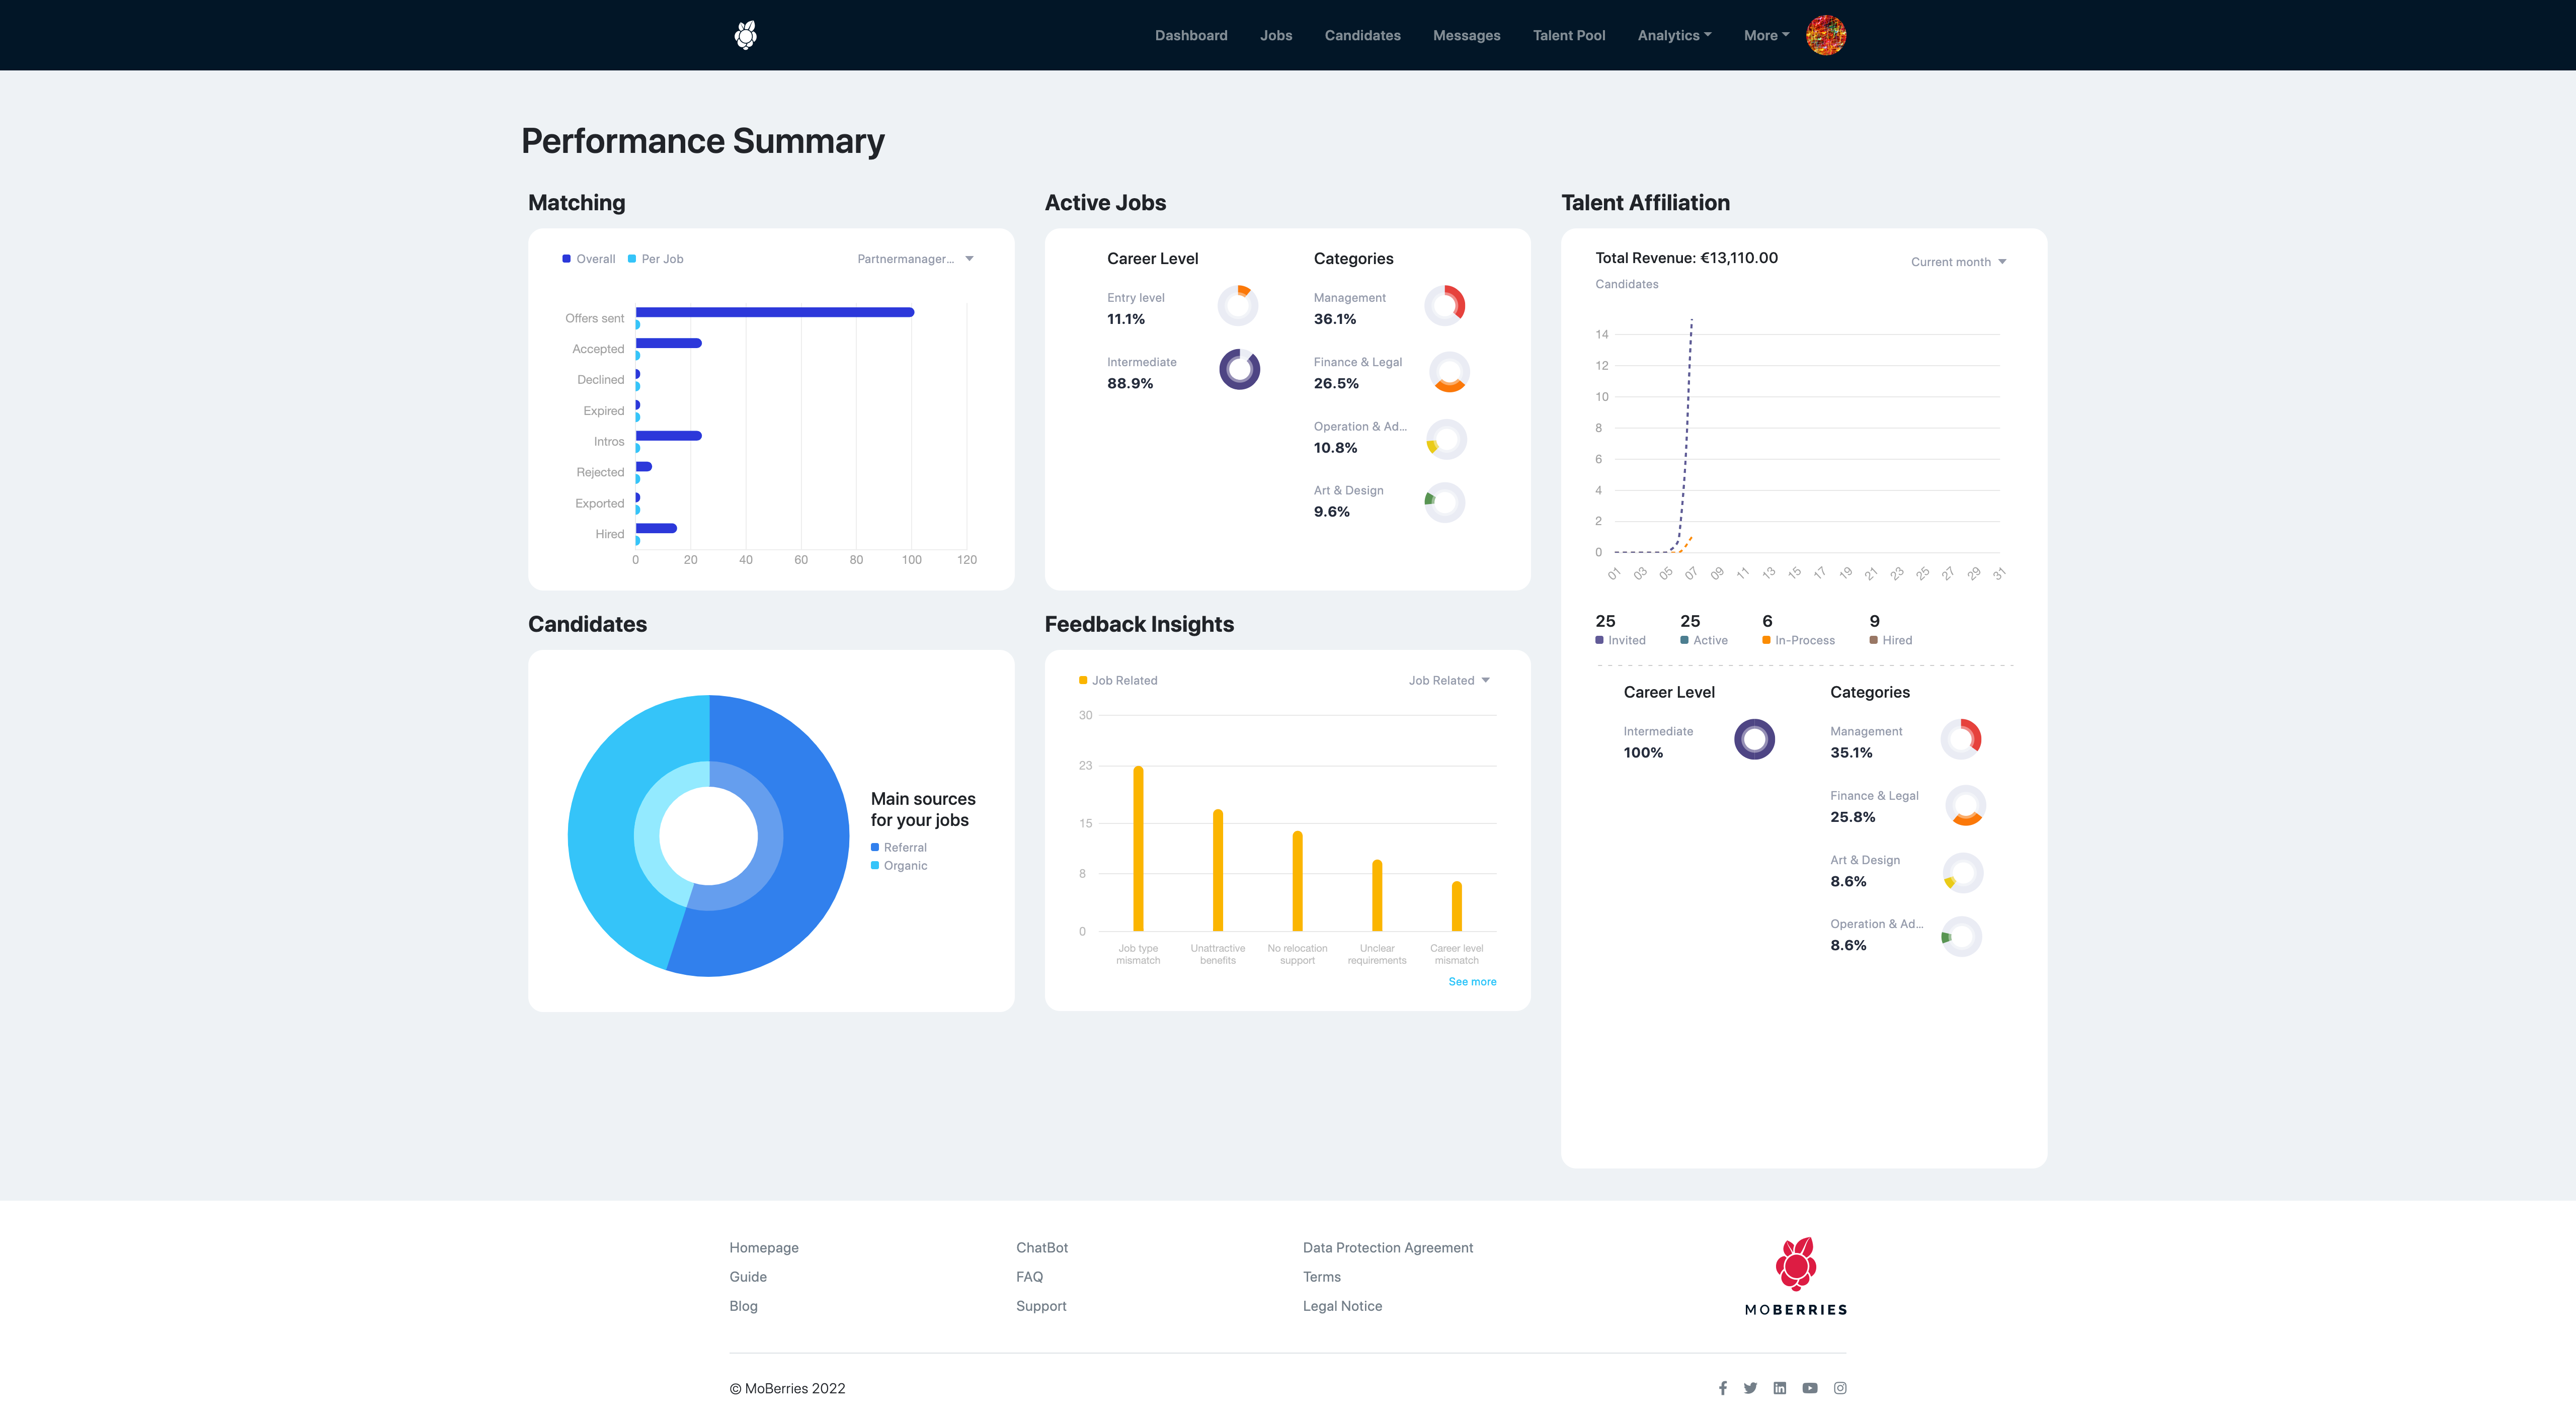Open the Current month dropdown in Talent Affiliation
Viewport: 2576px width, 1423px height.
[x=1956, y=262]
